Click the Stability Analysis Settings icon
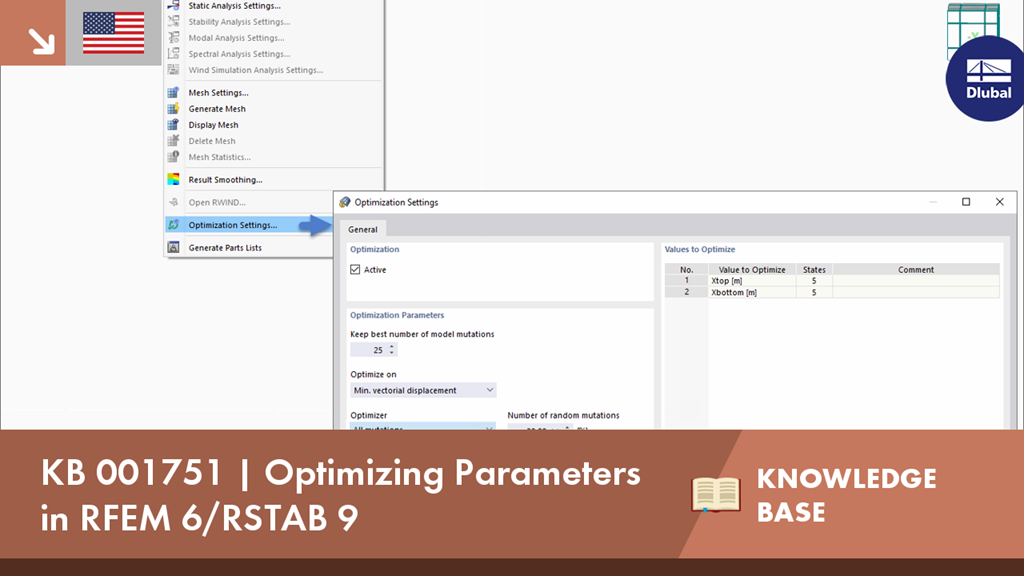This screenshot has width=1024, height=576. point(173,22)
